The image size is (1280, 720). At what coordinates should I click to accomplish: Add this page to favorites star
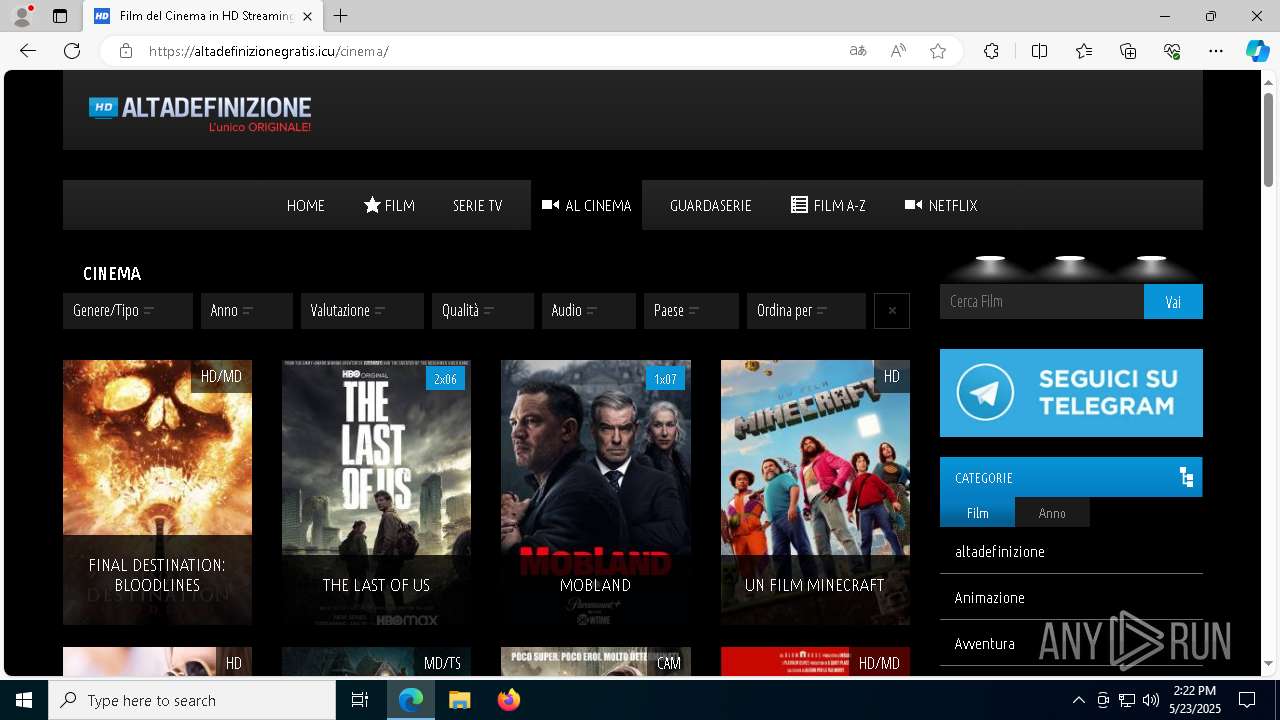[x=938, y=51]
